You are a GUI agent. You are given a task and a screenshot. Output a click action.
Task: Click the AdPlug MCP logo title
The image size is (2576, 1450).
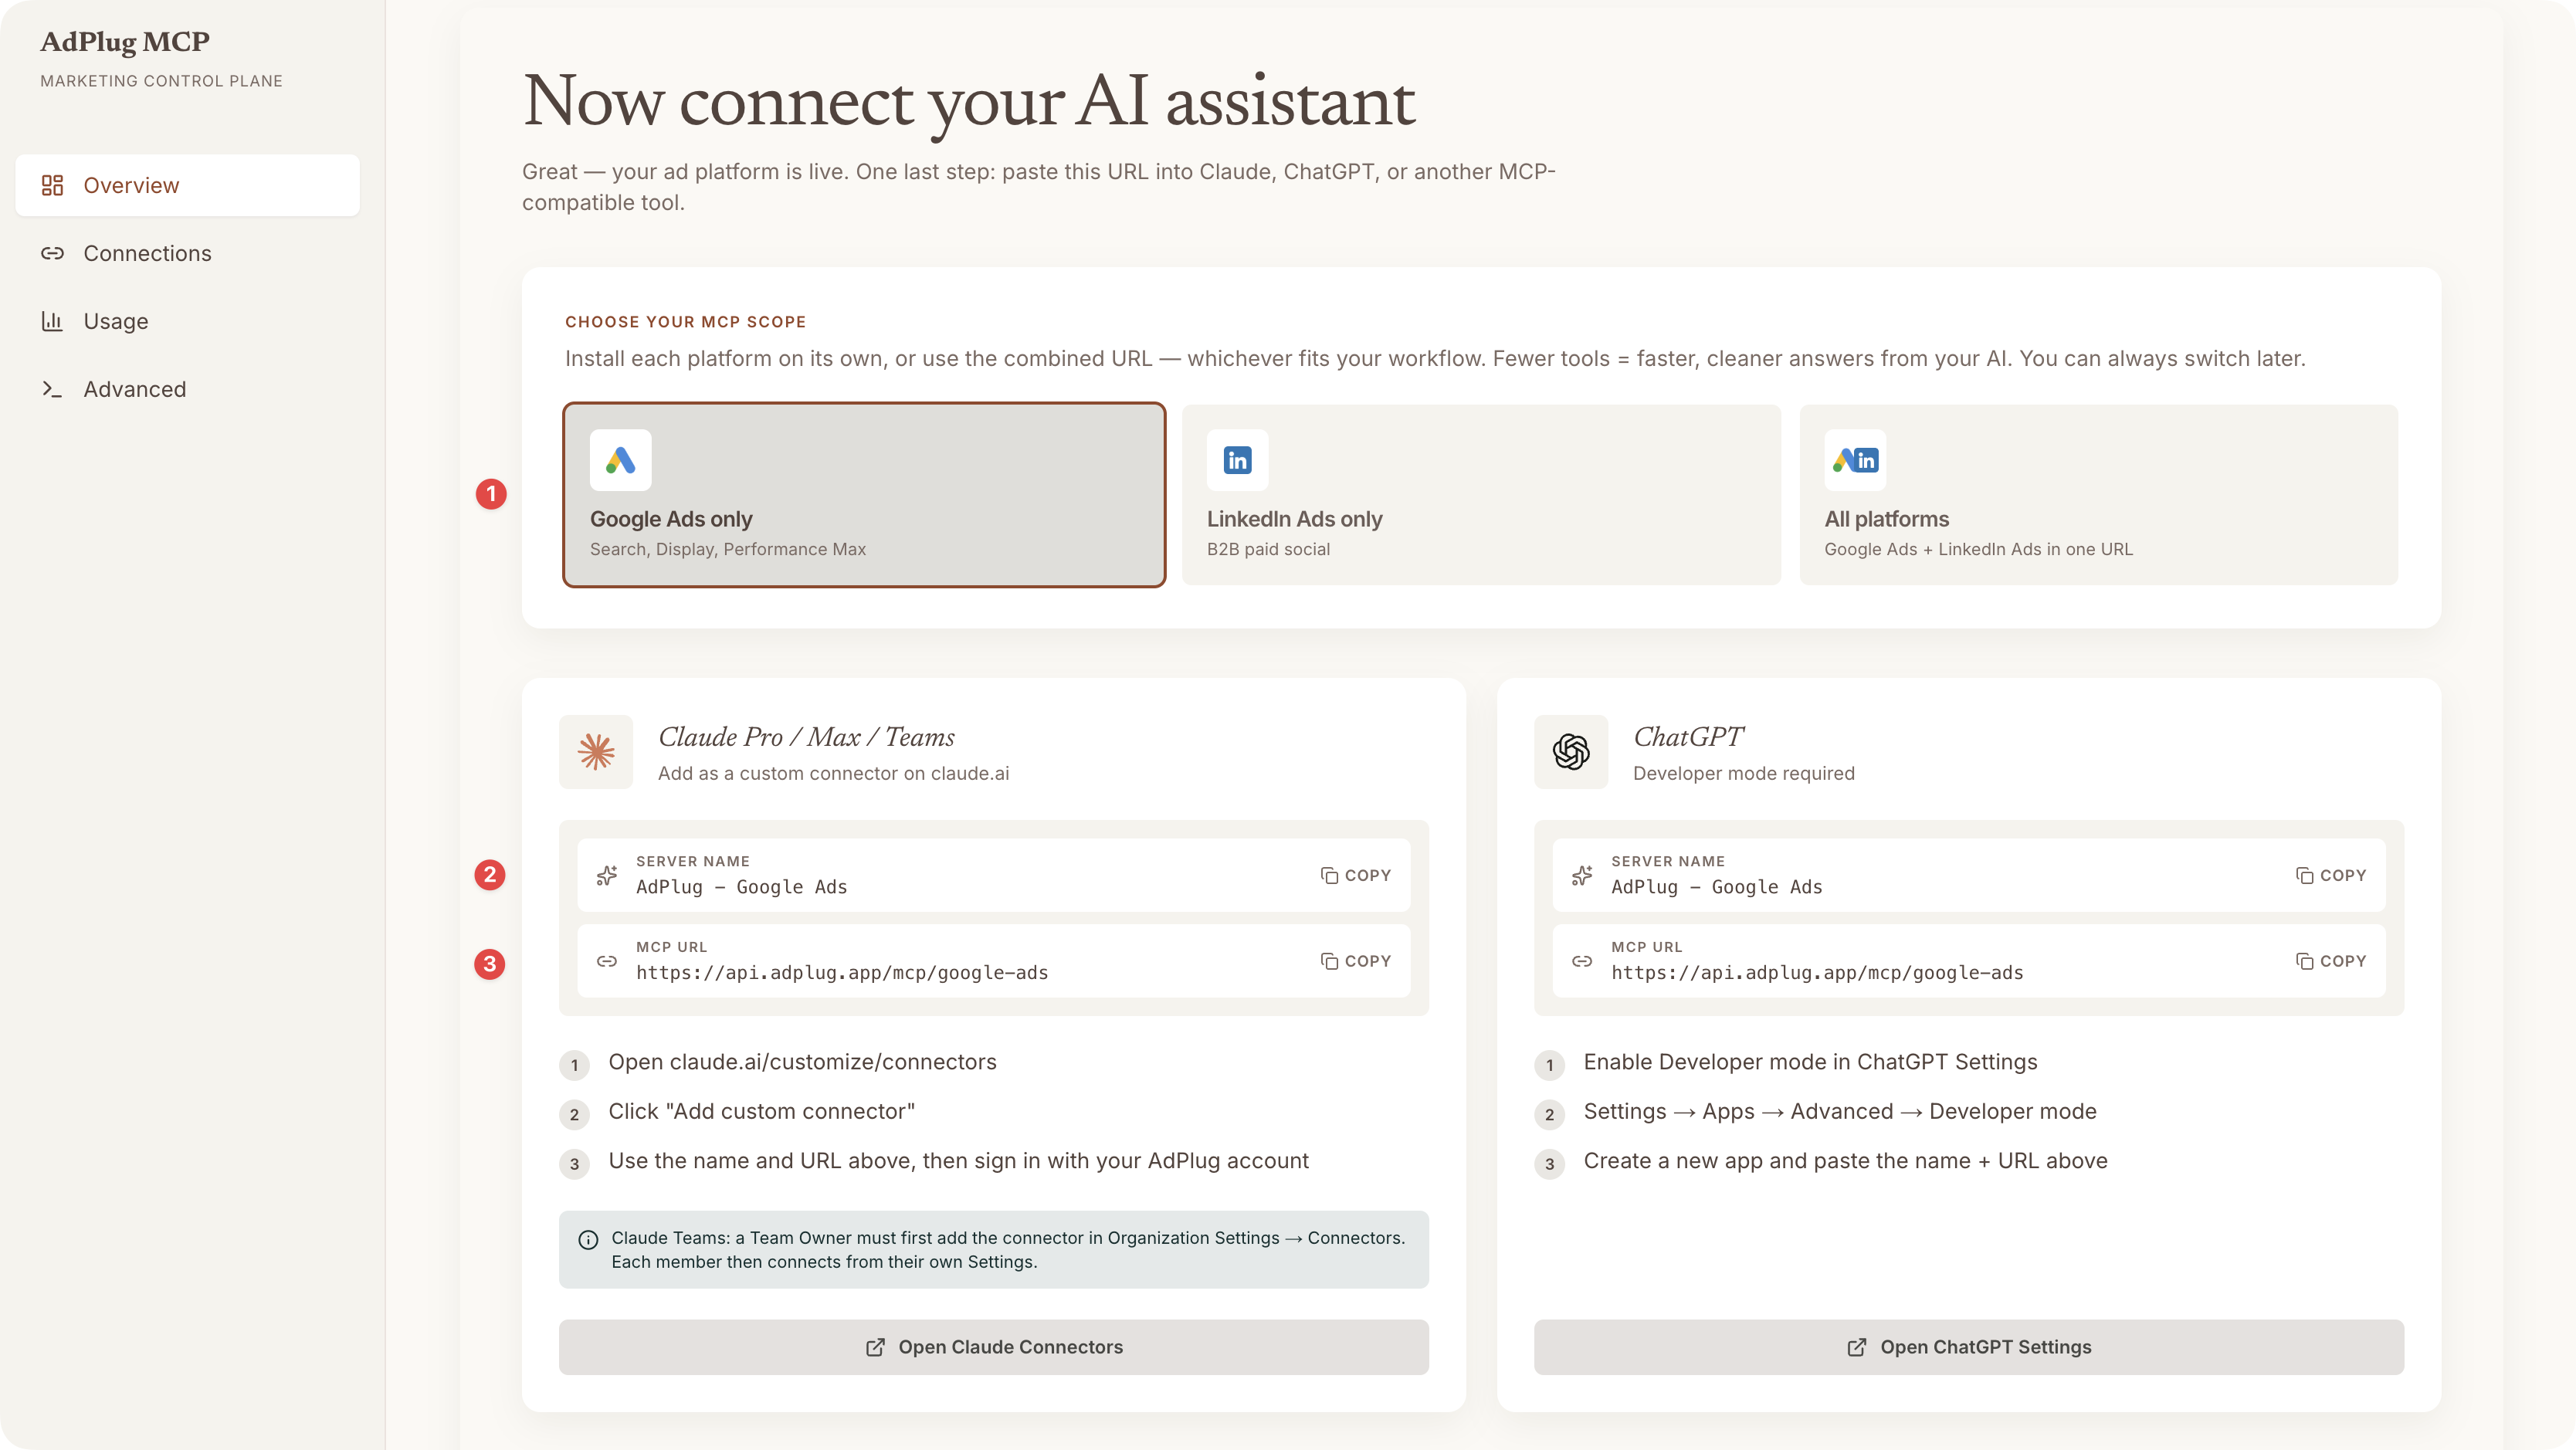point(125,42)
